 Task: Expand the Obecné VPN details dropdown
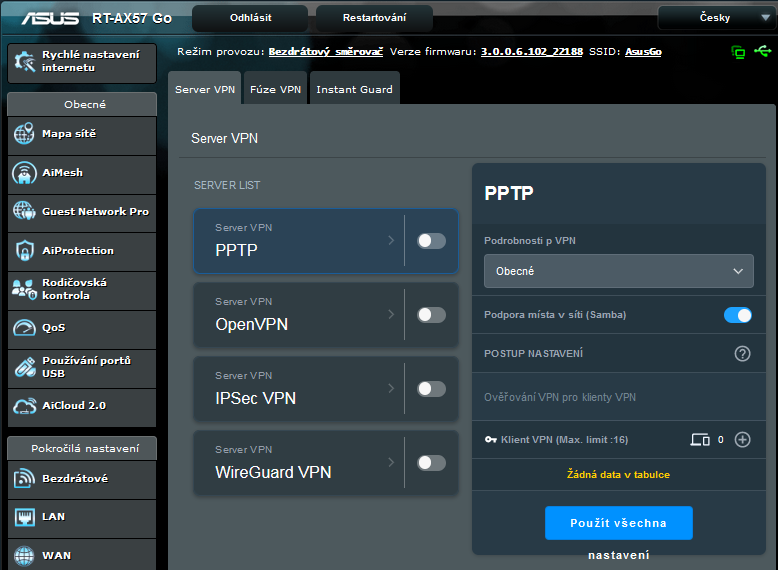[x=618, y=271]
